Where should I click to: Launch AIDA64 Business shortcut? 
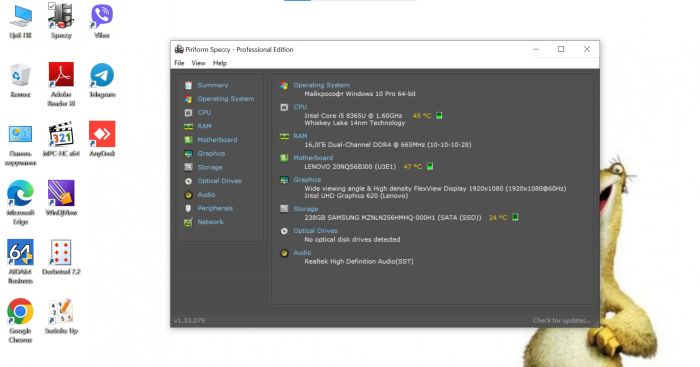click(x=20, y=262)
